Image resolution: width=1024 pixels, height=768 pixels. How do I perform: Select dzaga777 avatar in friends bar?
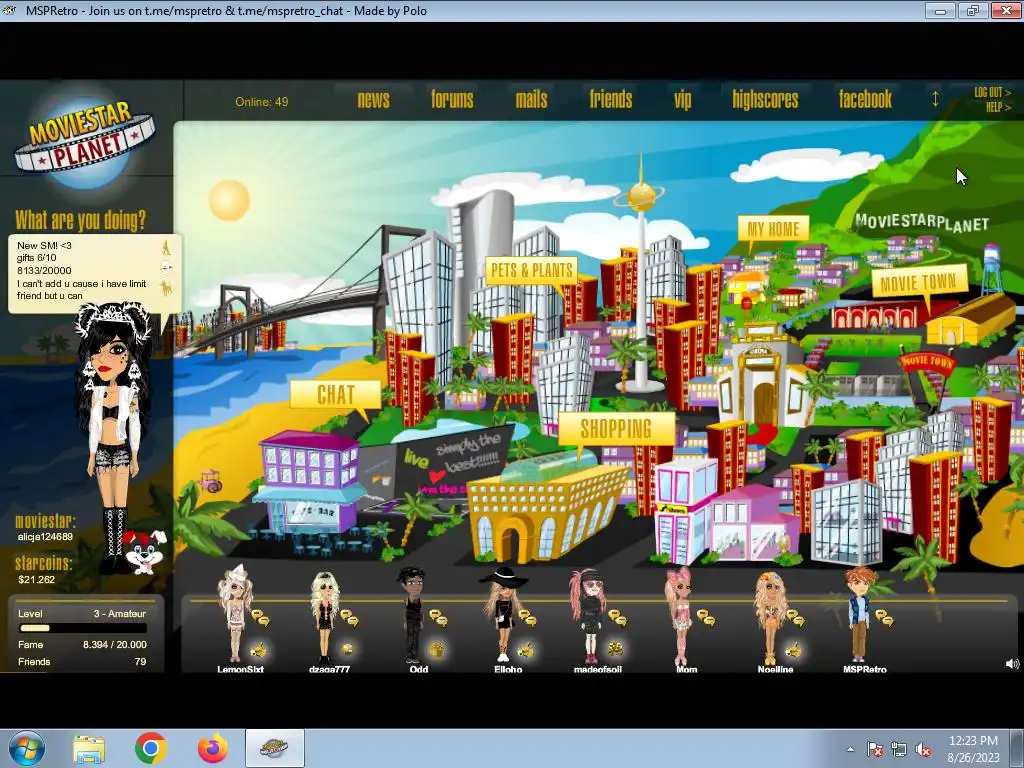coord(325,617)
